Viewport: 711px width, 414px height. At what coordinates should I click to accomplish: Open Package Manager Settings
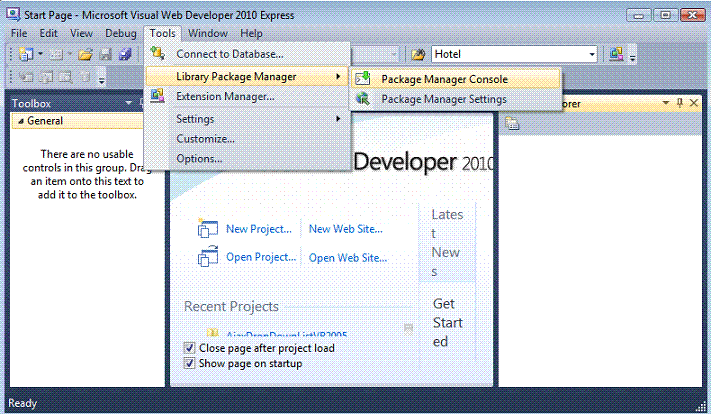point(456,99)
